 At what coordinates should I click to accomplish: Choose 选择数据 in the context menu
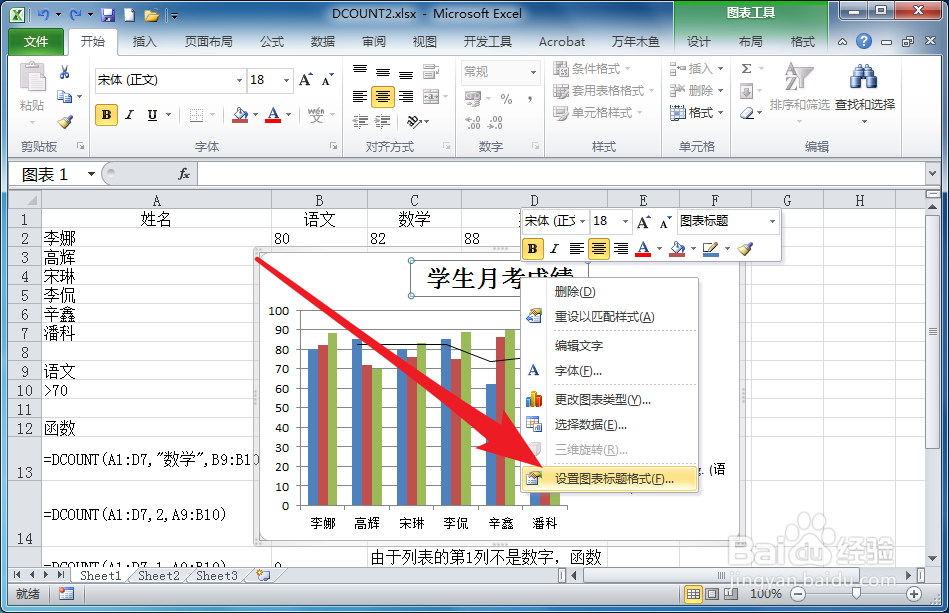point(609,425)
